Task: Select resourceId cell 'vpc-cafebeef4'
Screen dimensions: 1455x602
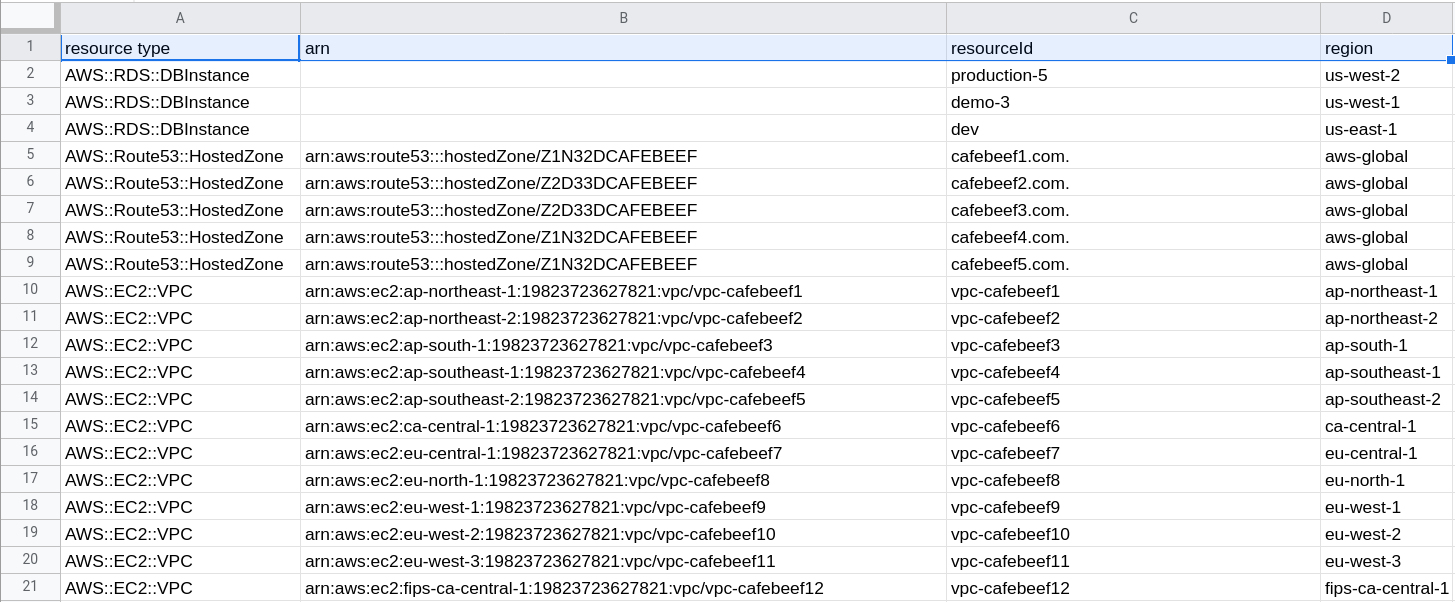Action: click(1133, 371)
